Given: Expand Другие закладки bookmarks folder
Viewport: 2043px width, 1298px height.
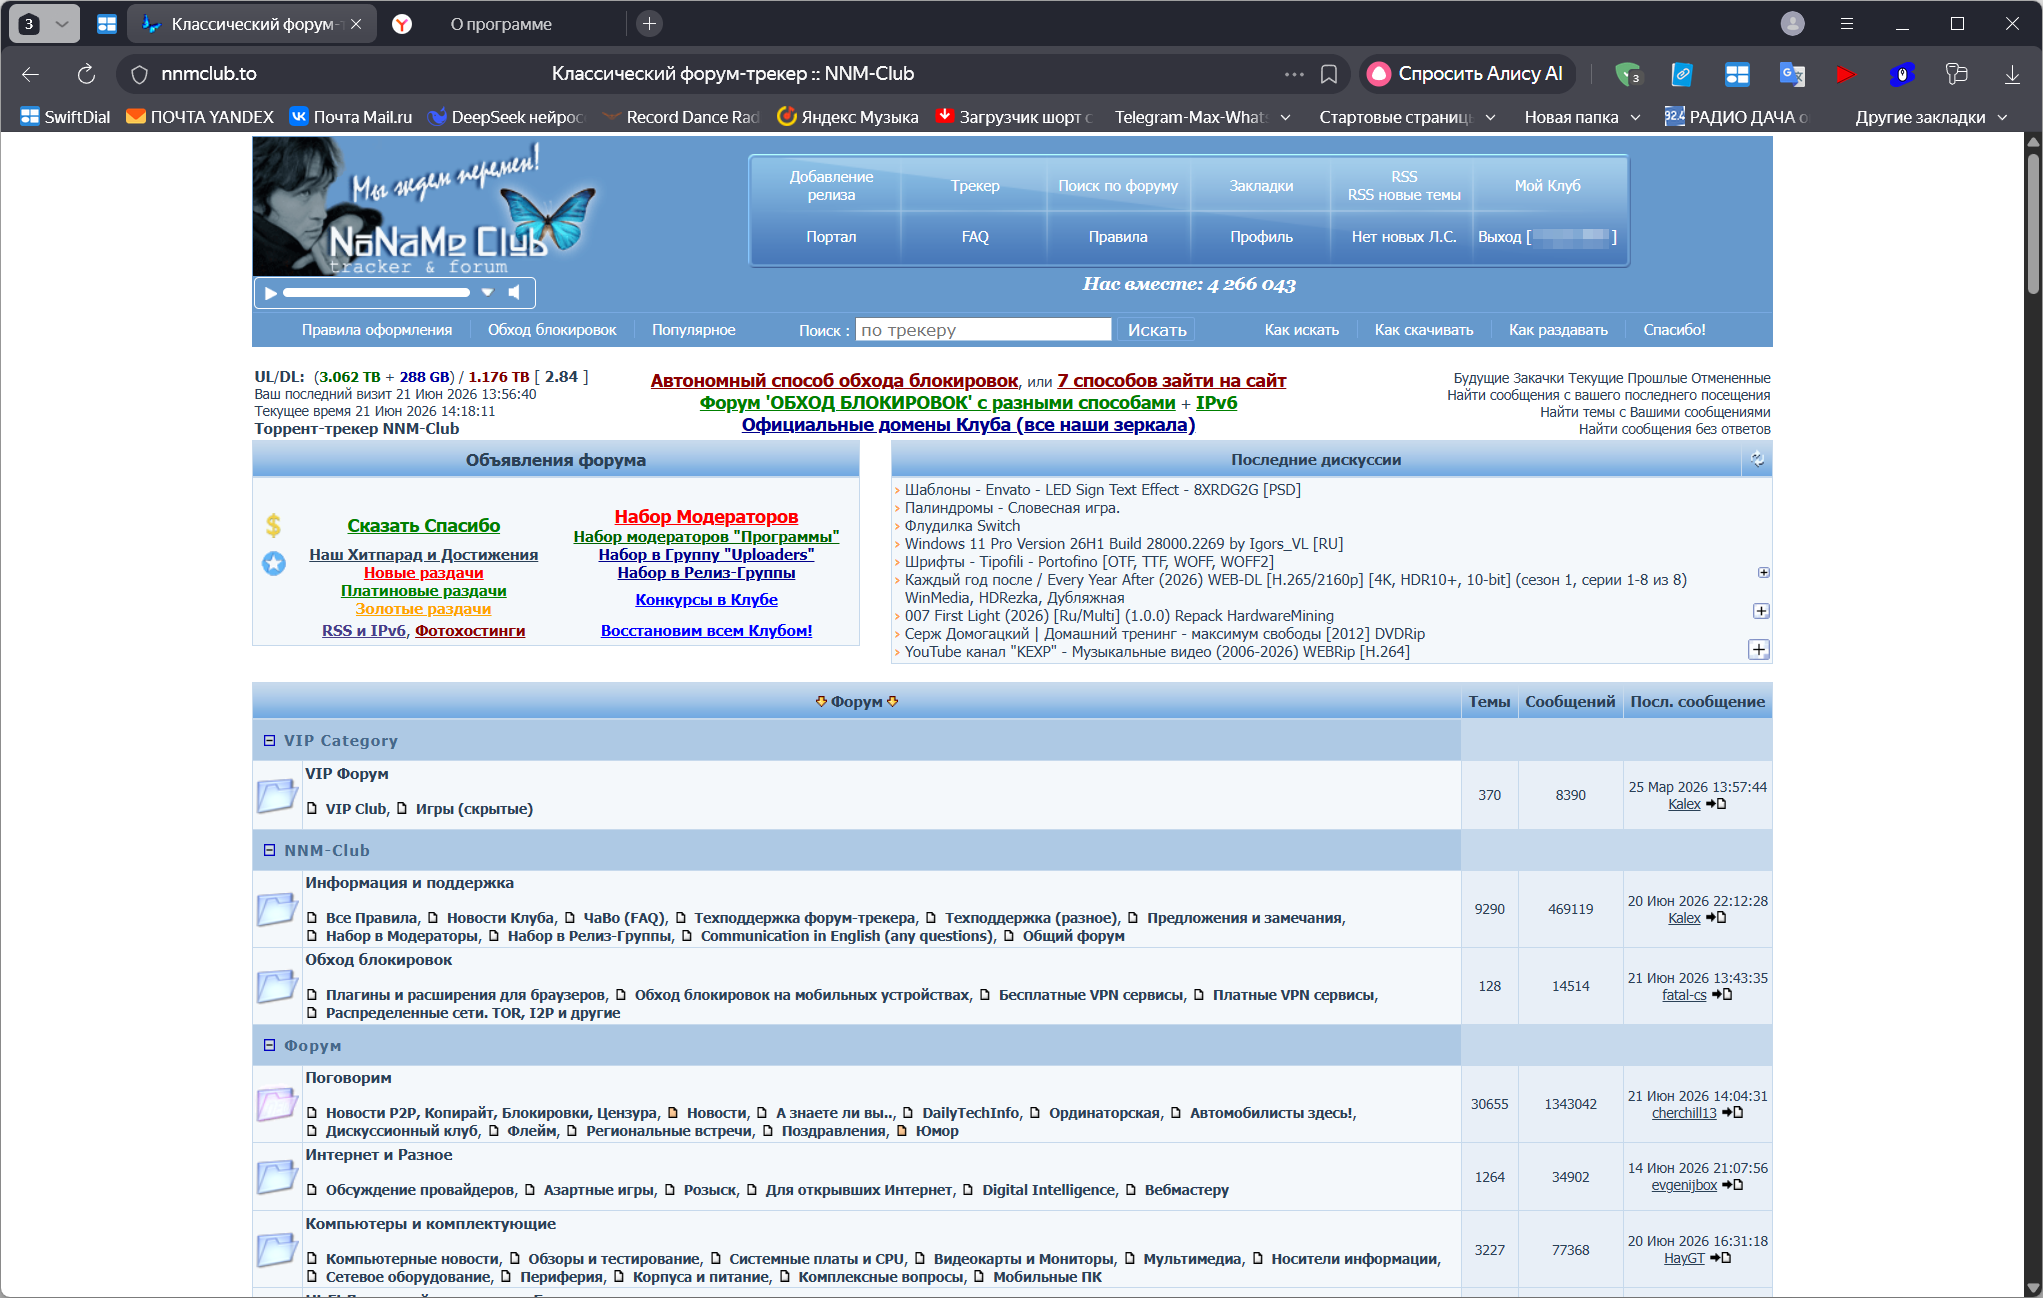Looking at the screenshot, I should [x=1931, y=117].
